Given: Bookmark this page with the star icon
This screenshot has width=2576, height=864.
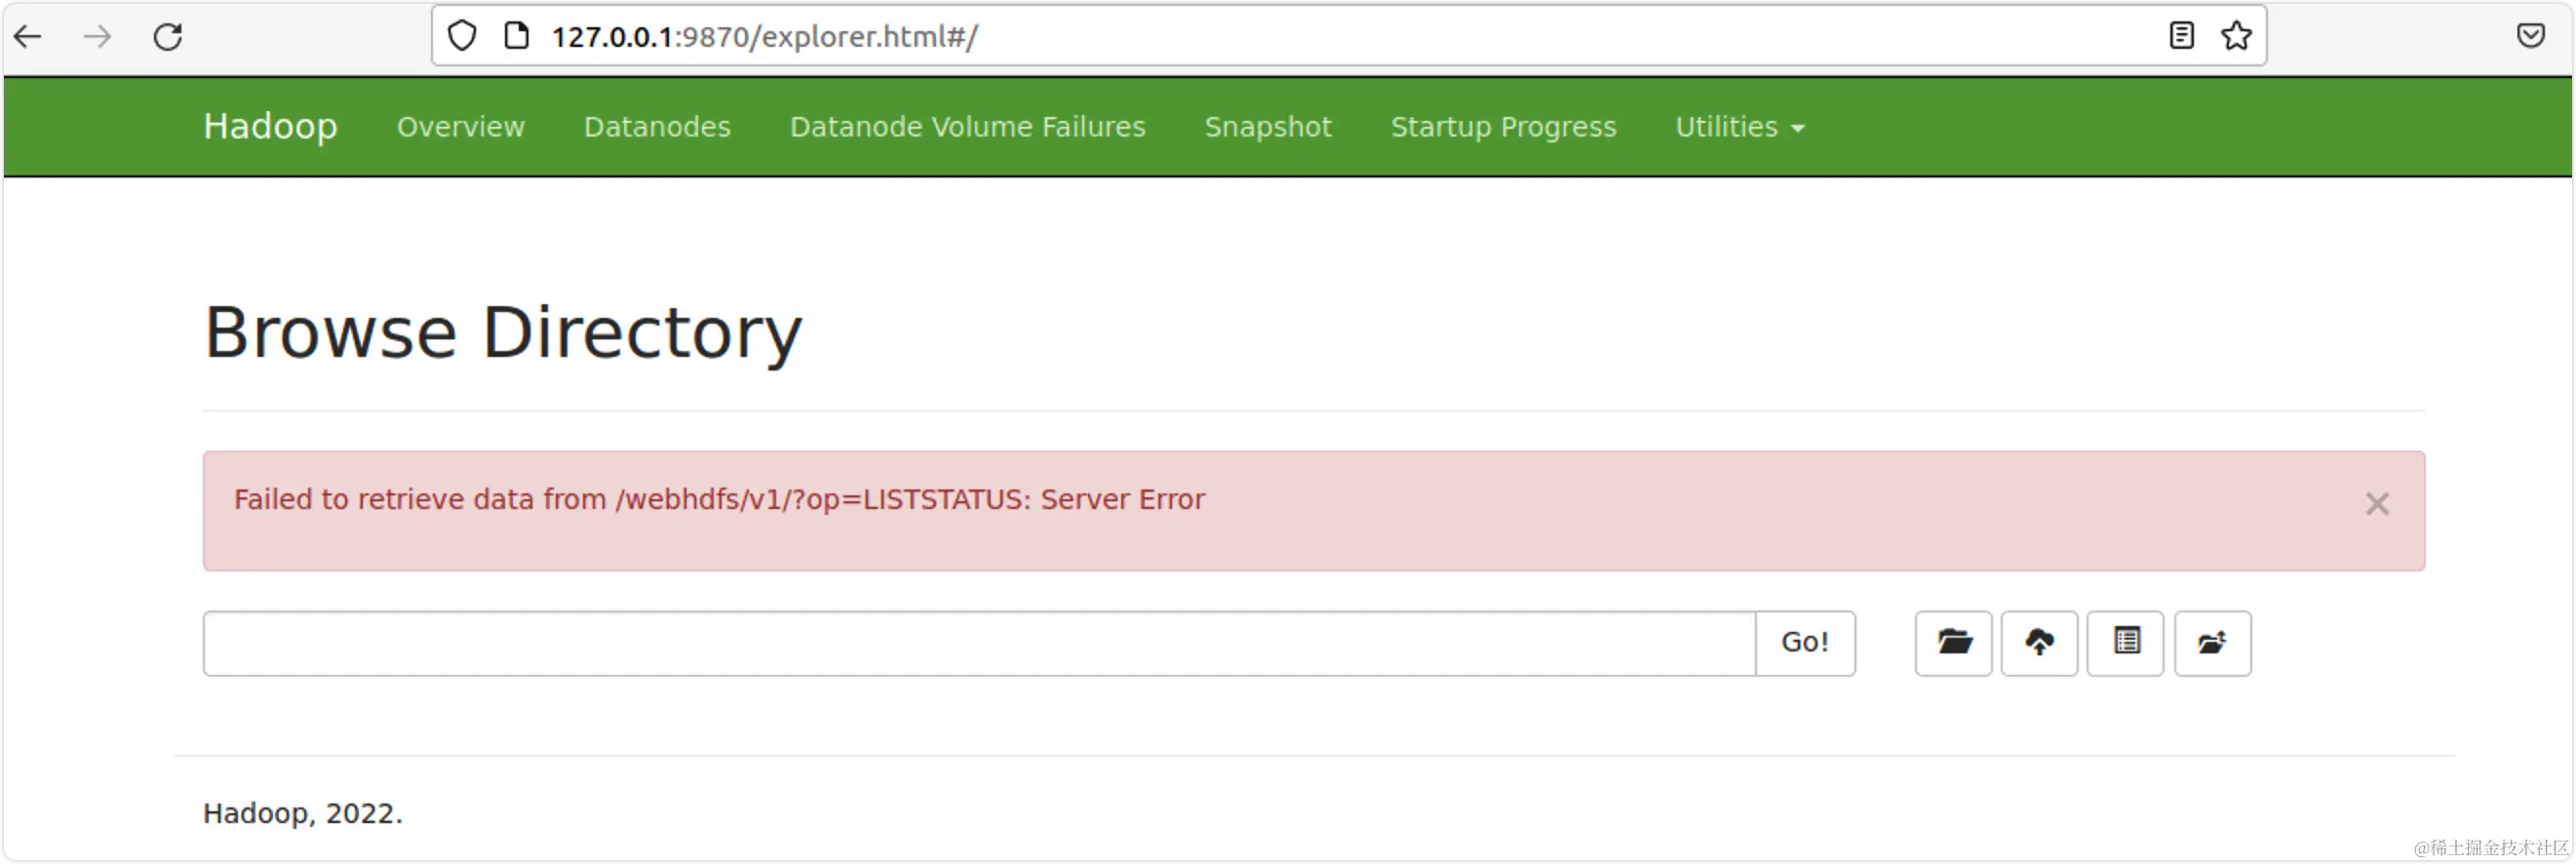Looking at the screenshot, I should point(2236,36).
